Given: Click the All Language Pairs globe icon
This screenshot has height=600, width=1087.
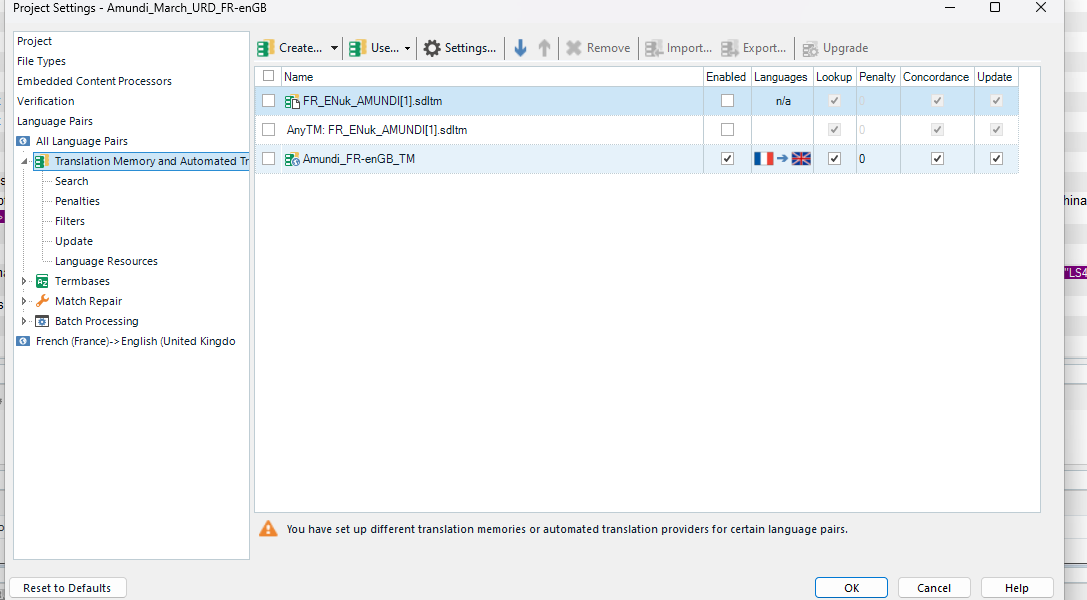Looking at the screenshot, I should (x=24, y=141).
